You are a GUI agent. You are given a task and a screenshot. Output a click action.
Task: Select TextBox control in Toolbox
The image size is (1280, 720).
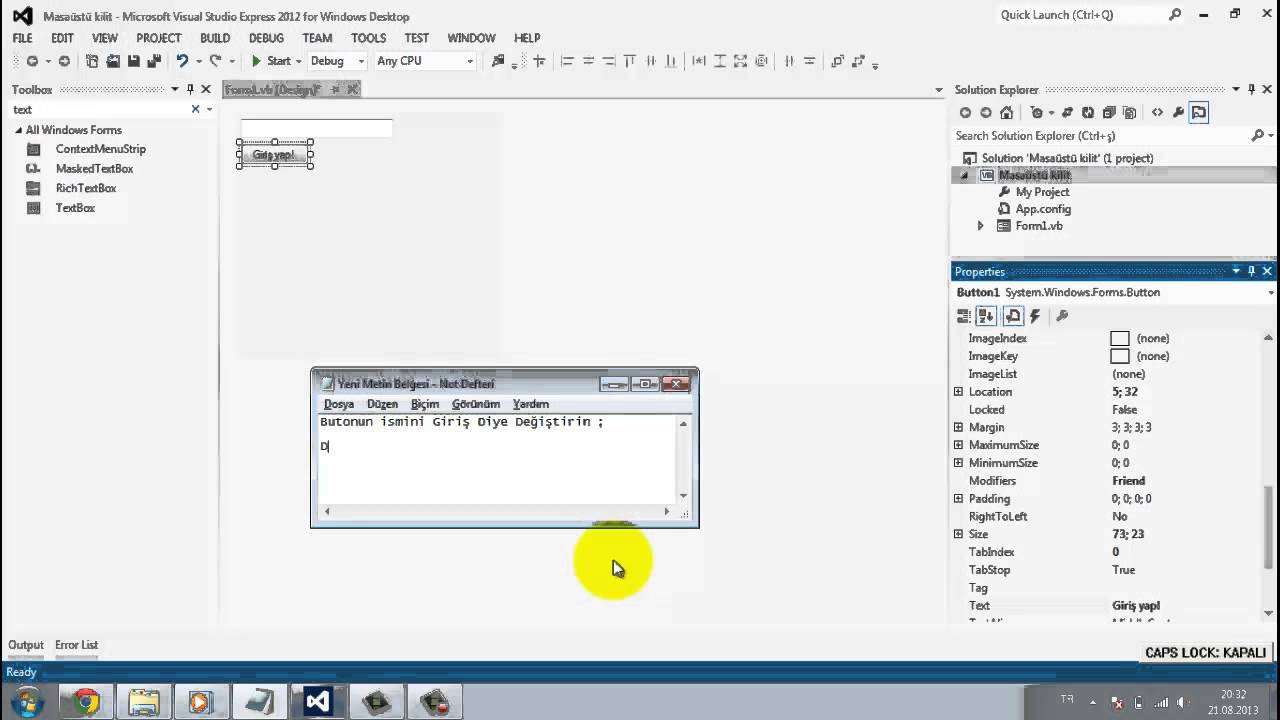point(75,208)
